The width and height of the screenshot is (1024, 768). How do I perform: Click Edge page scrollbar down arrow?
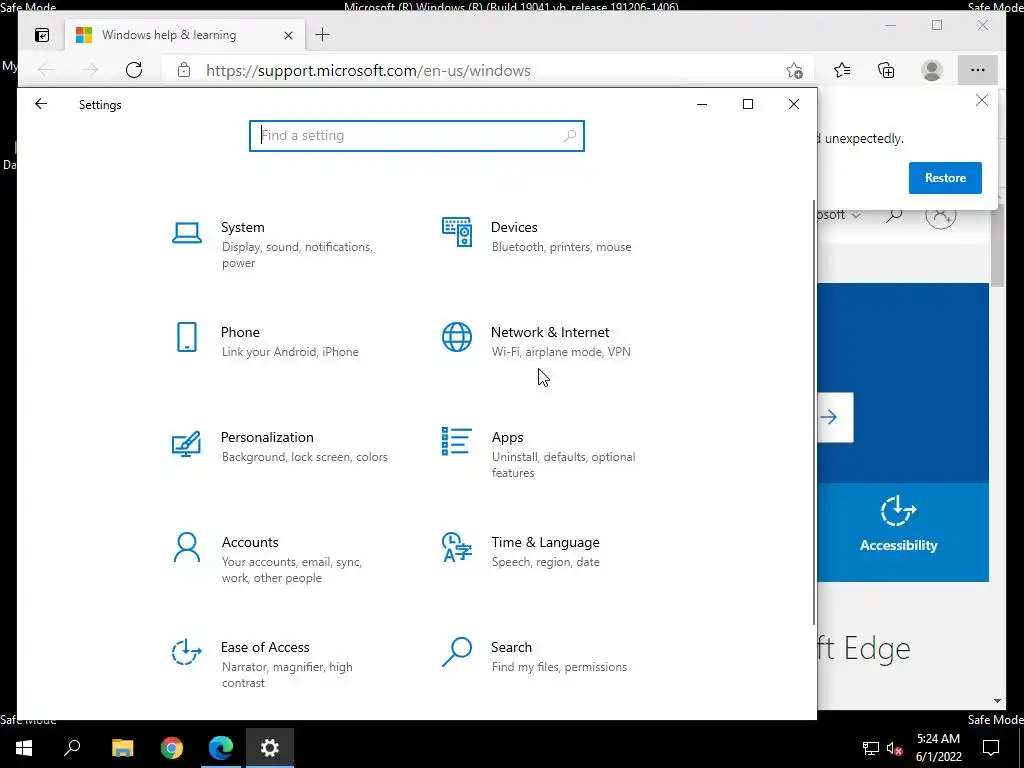pyautogui.click(x=997, y=701)
